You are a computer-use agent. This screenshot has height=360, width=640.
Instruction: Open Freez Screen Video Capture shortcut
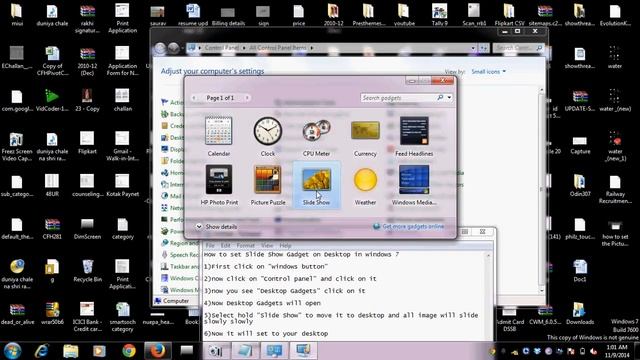pyautogui.click(x=16, y=147)
